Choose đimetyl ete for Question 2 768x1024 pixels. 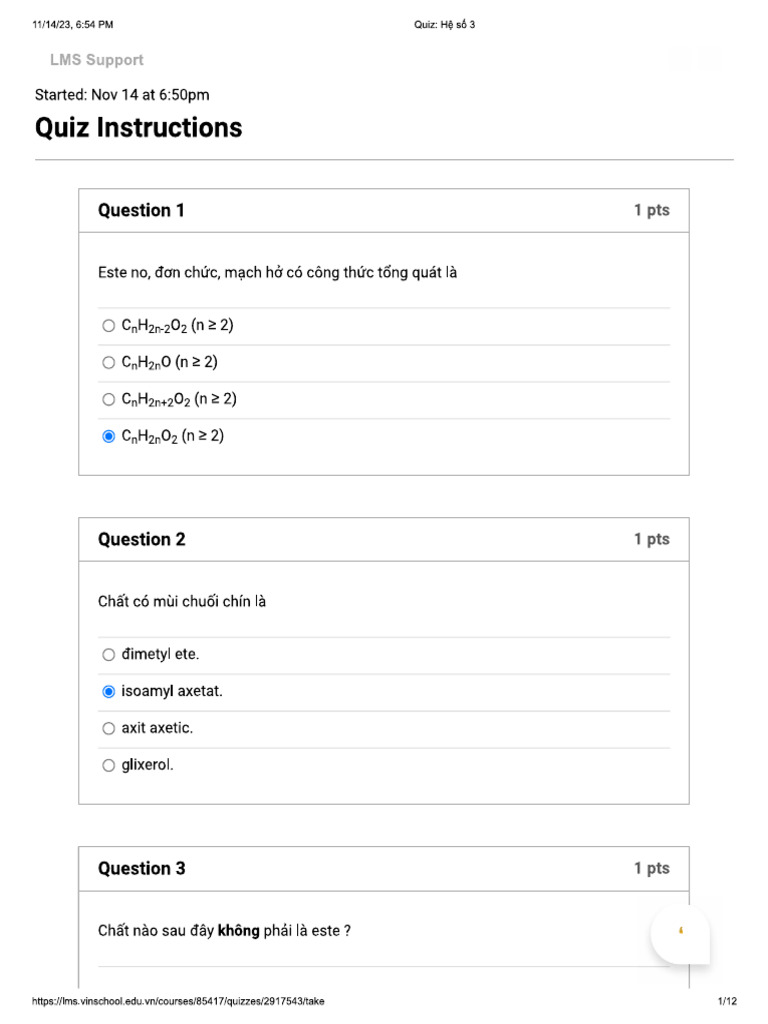[109, 655]
